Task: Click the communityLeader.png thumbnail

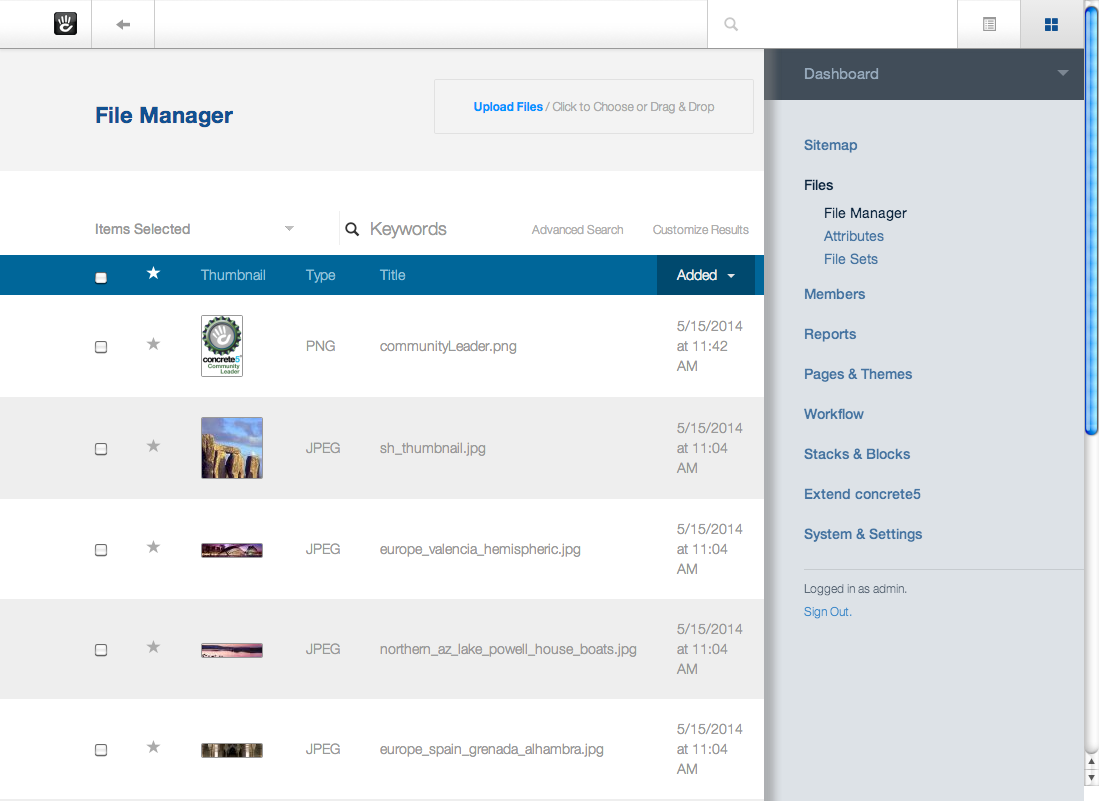Action: click(221, 346)
